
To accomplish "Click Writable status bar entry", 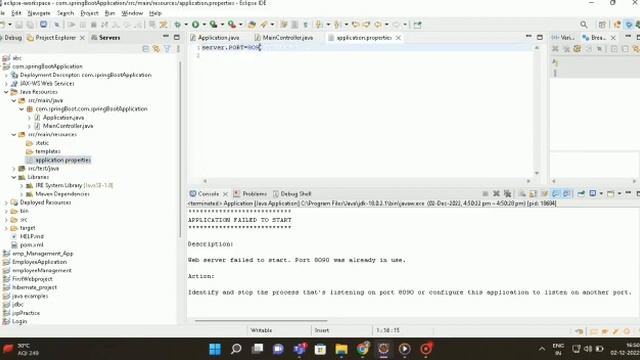I will tap(261, 330).
